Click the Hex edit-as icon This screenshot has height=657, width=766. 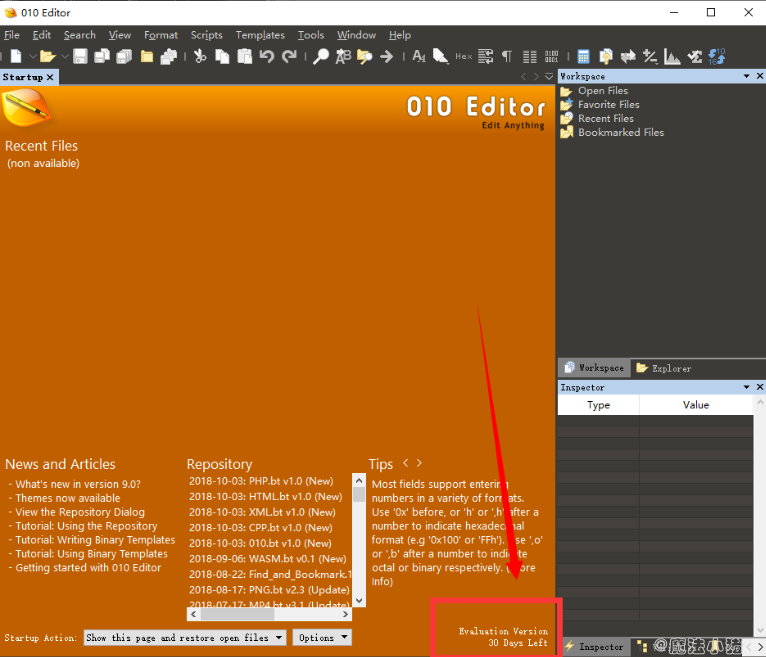click(x=464, y=57)
